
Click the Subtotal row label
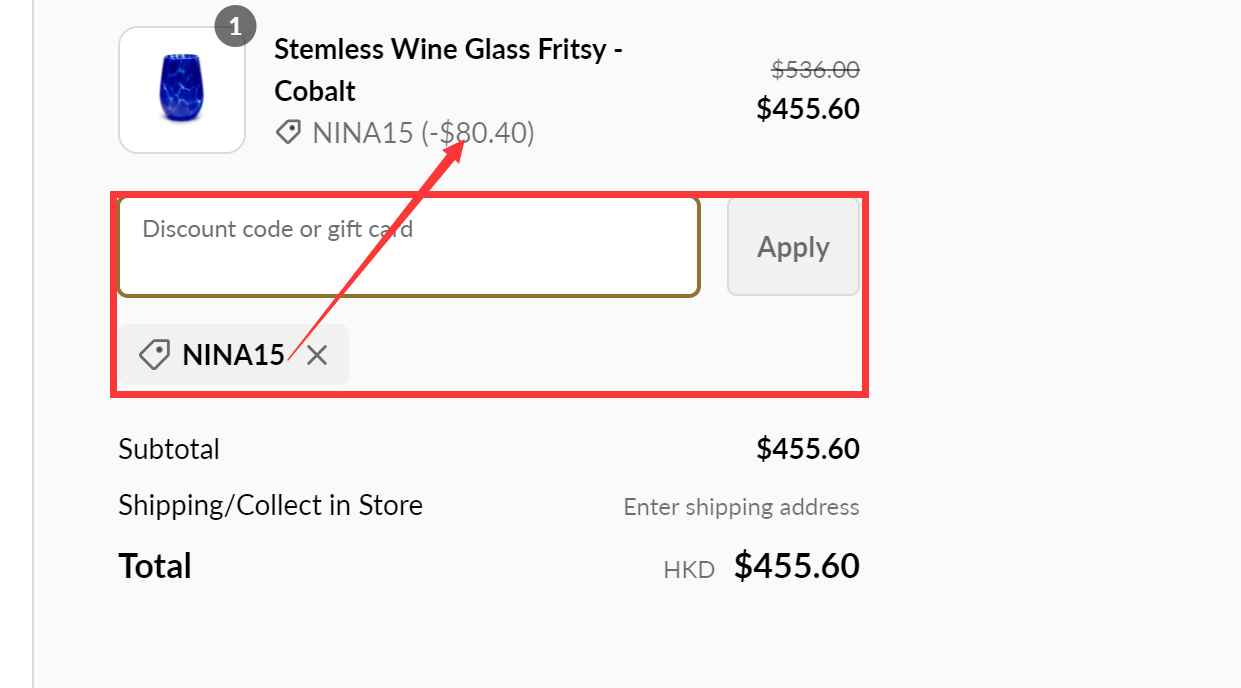point(169,448)
